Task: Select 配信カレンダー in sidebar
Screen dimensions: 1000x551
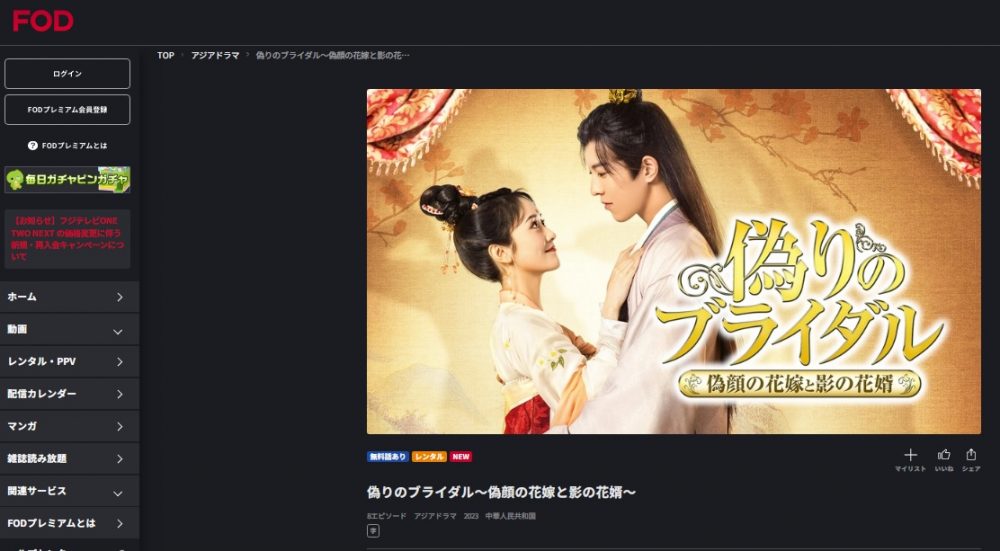Action: (70, 394)
